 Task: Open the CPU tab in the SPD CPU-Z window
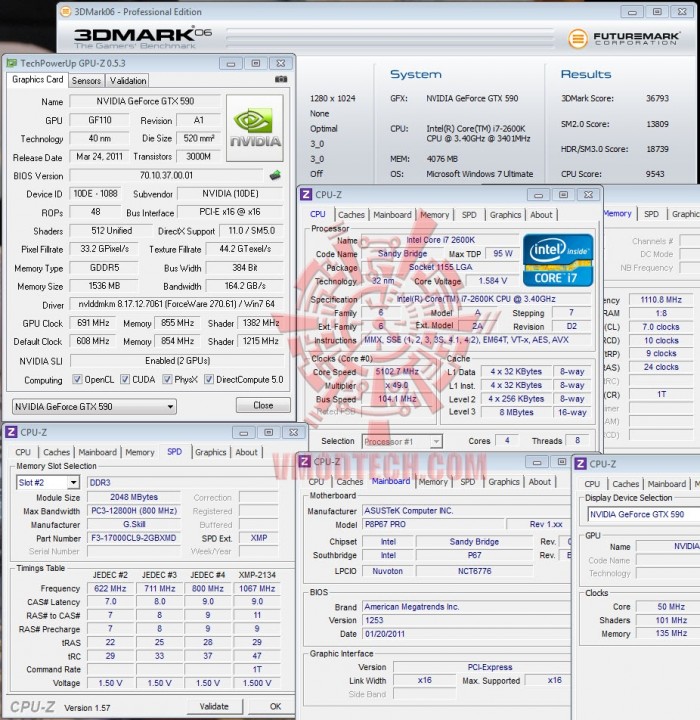pyautogui.click(x=23, y=452)
